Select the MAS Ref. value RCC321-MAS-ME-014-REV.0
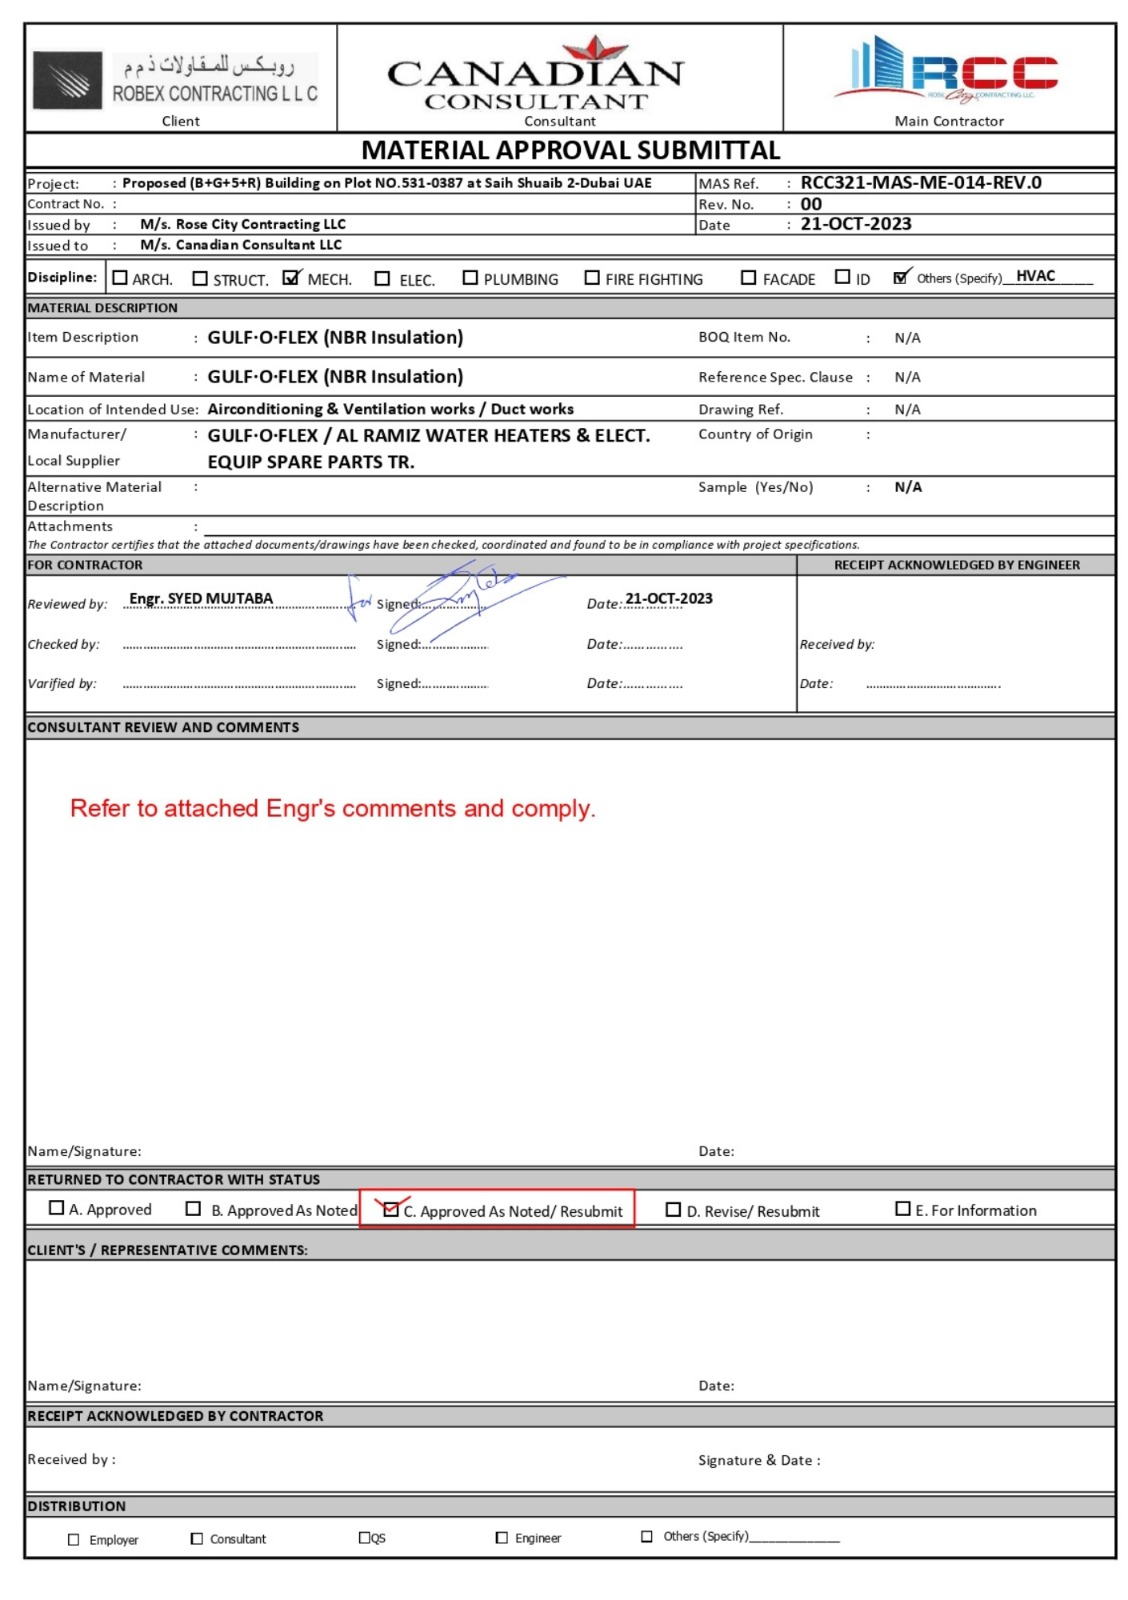Screen dimensions: 1128x1600 click(x=921, y=183)
